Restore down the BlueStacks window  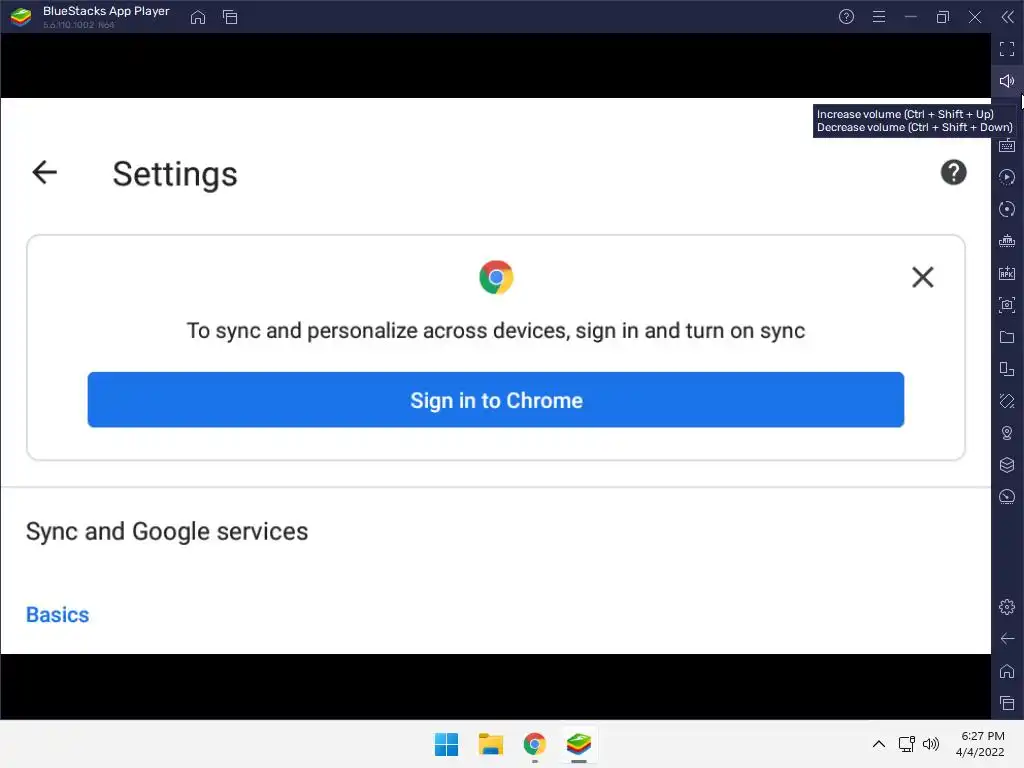point(942,17)
